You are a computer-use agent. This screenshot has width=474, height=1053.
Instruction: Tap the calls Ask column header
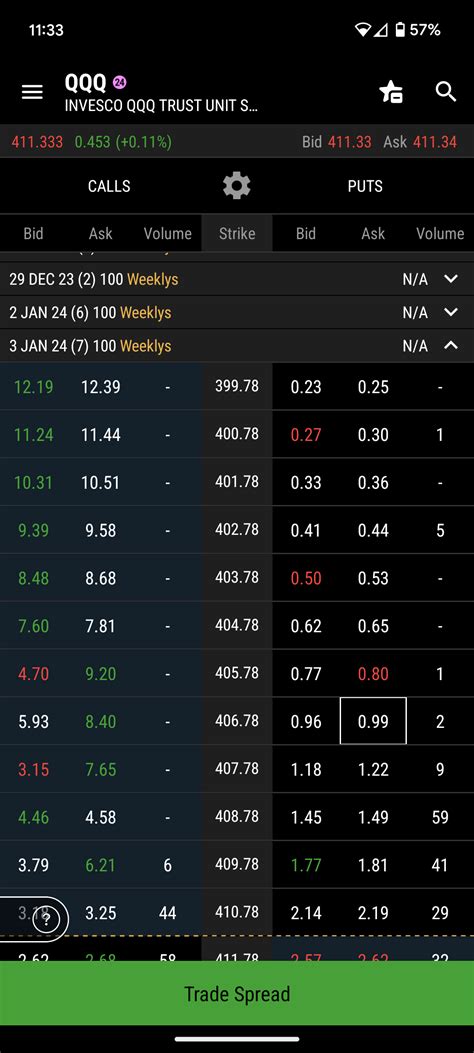[x=101, y=234]
